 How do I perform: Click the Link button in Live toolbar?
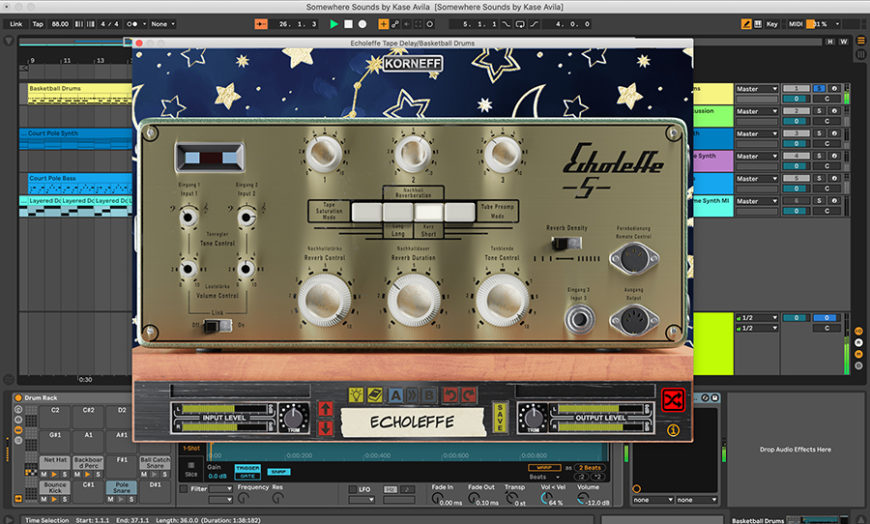16,24
